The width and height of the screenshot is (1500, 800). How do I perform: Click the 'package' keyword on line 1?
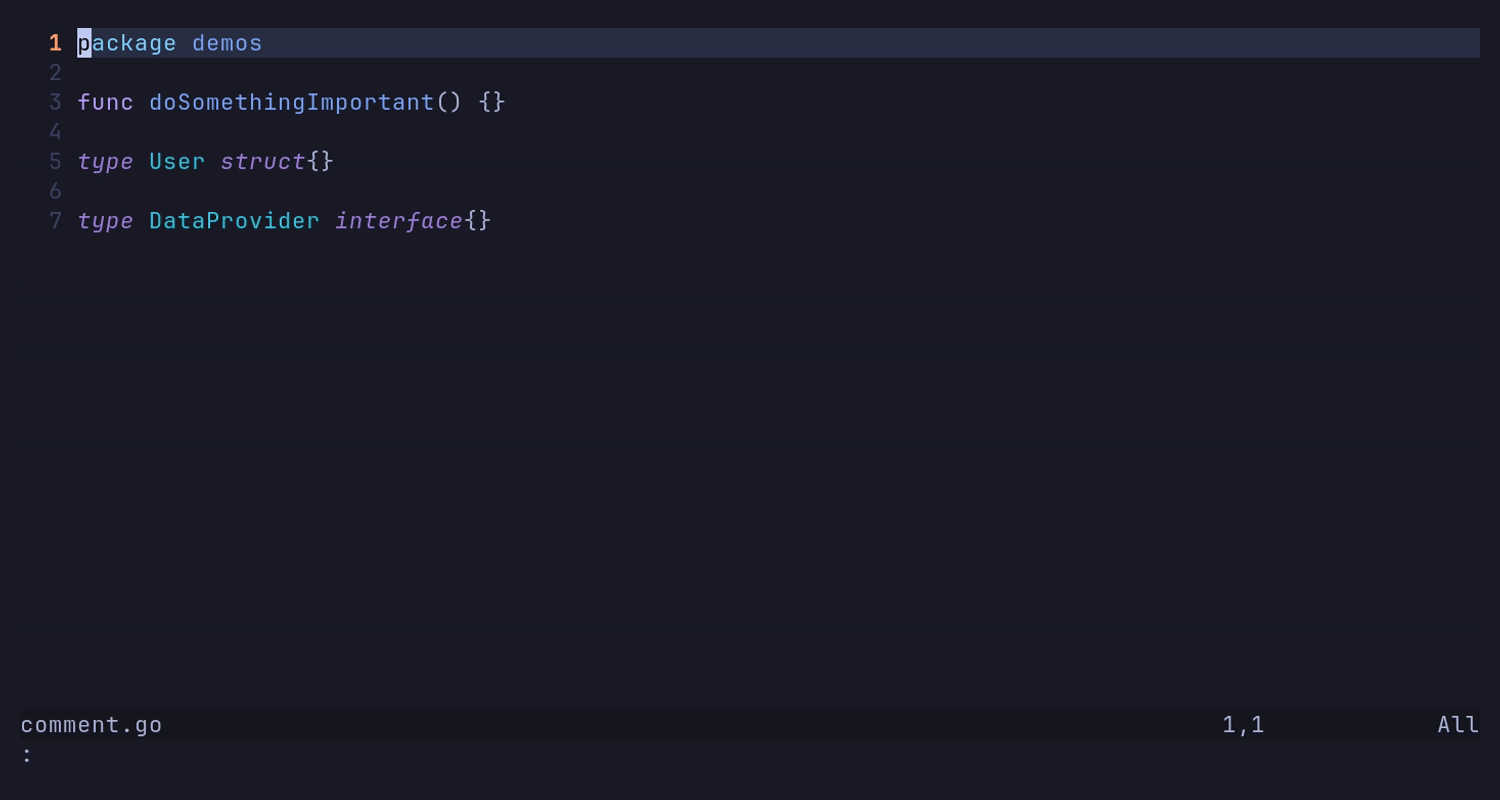pos(127,43)
